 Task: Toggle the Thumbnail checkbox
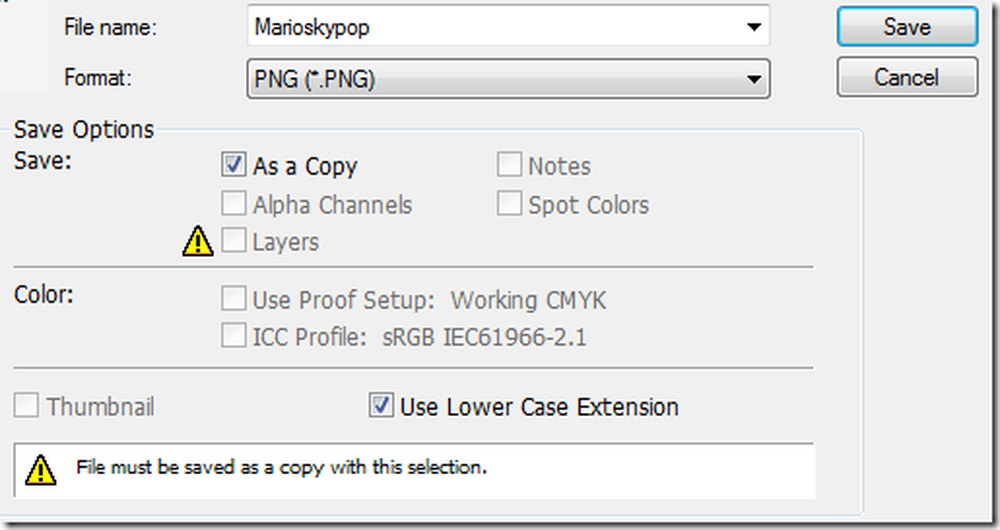point(26,406)
